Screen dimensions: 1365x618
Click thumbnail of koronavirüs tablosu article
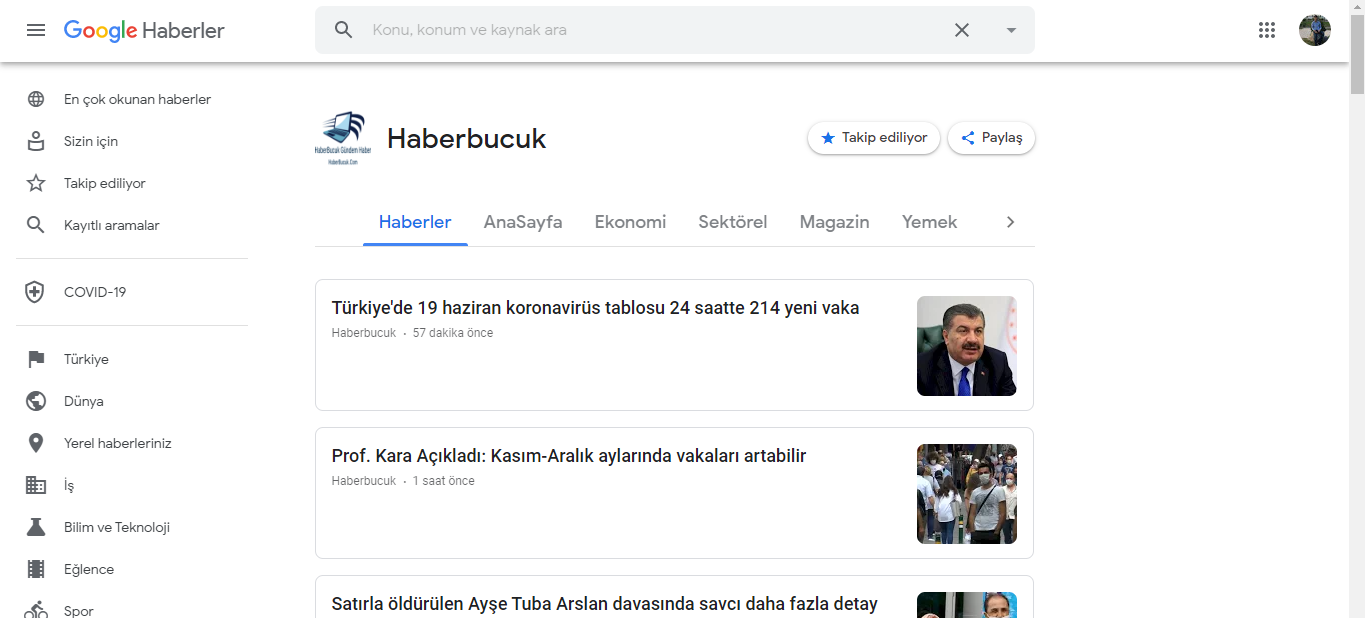(967, 346)
